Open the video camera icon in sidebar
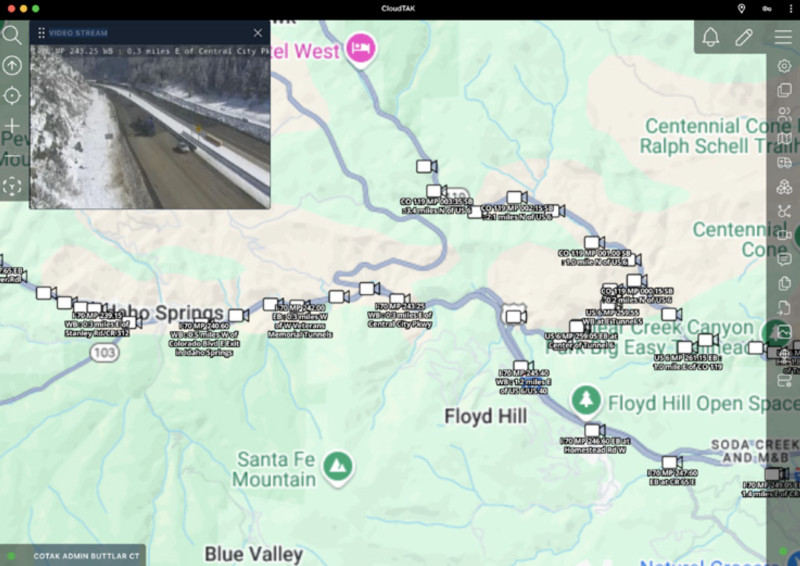Viewport: 800px width, 566px height. pyautogui.click(x=784, y=235)
